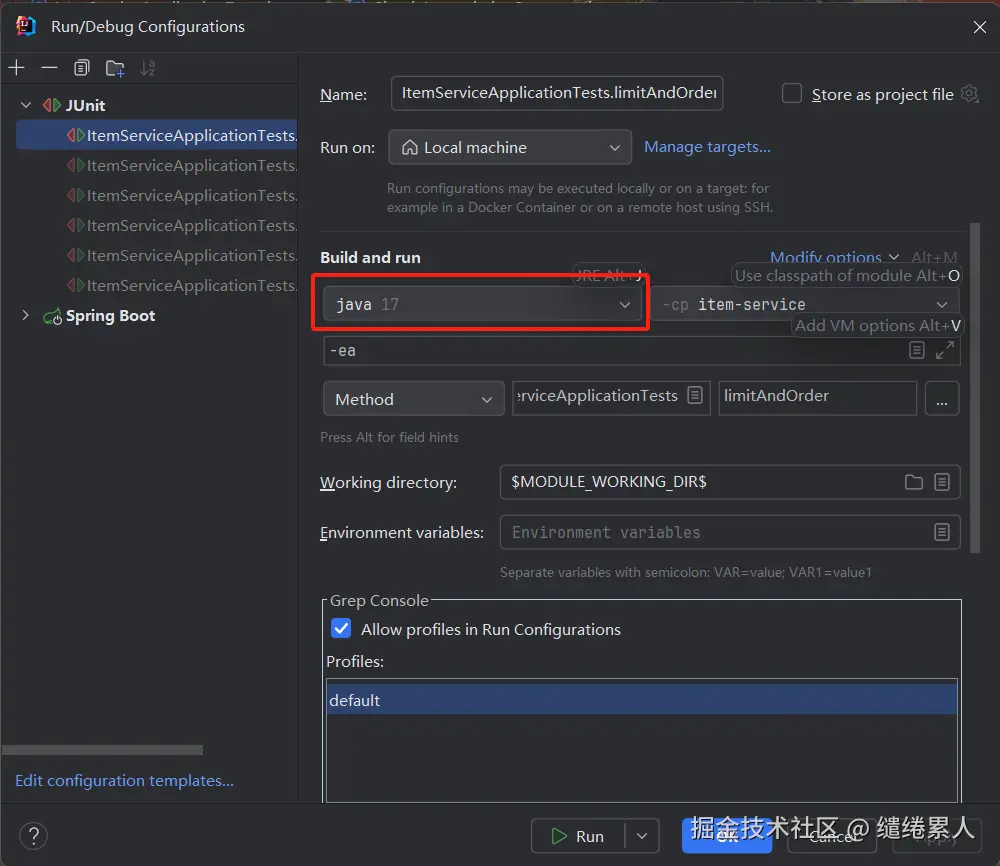This screenshot has height=866, width=1000.
Task: Browse for working directory folder
Action: tap(913, 482)
